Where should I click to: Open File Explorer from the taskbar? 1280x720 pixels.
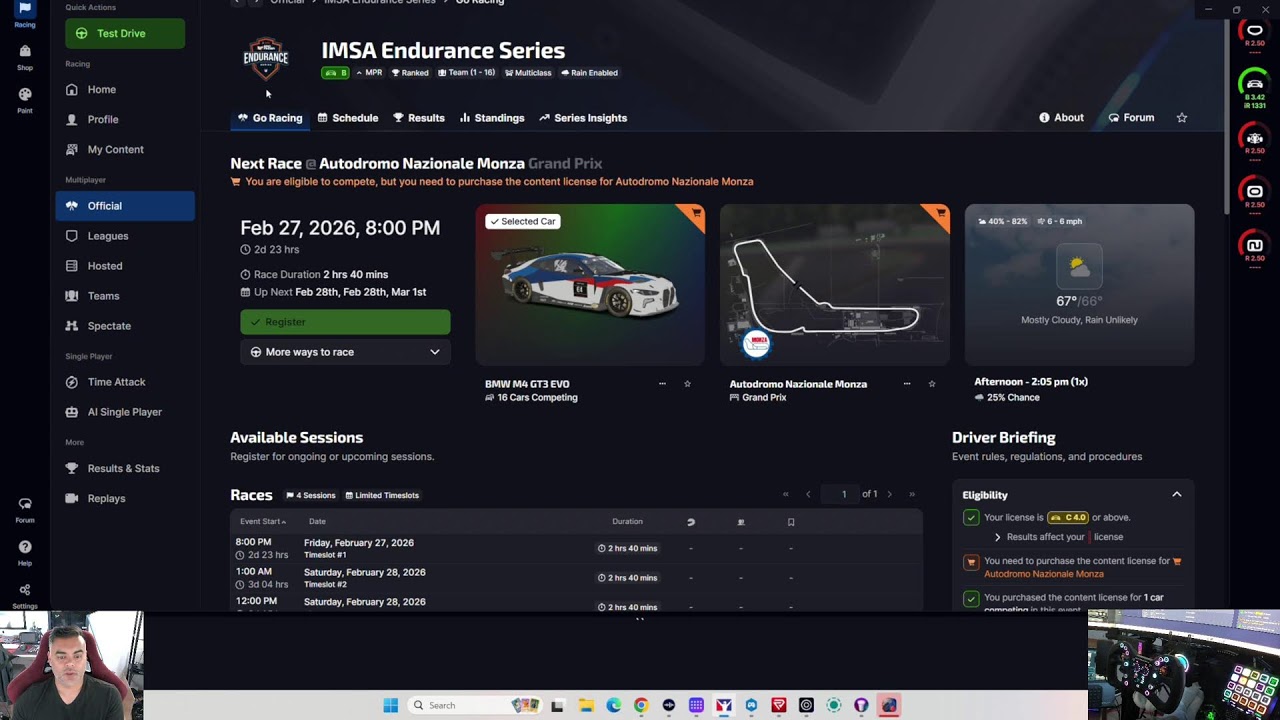point(586,705)
